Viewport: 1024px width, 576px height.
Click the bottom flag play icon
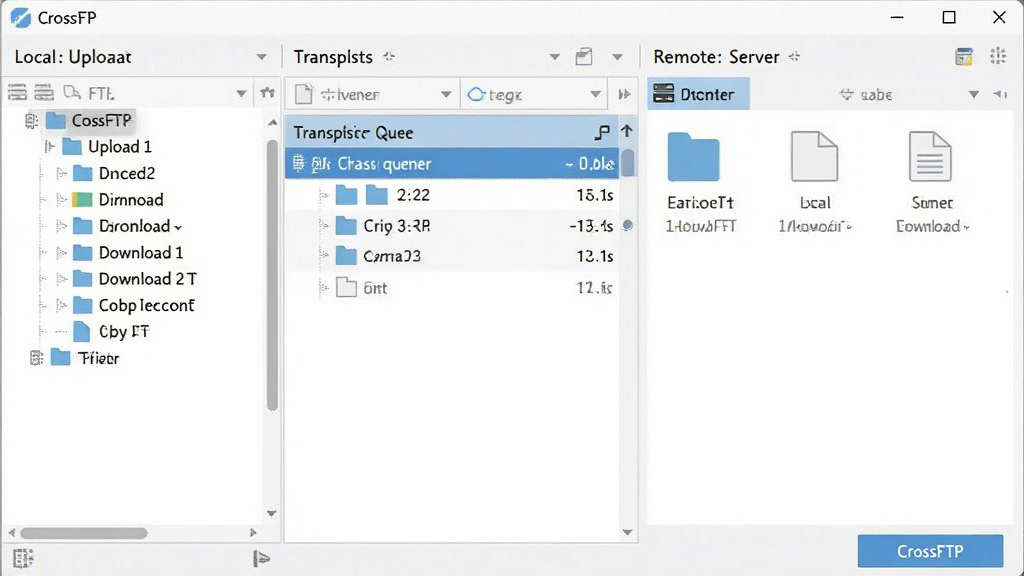click(261, 558)
